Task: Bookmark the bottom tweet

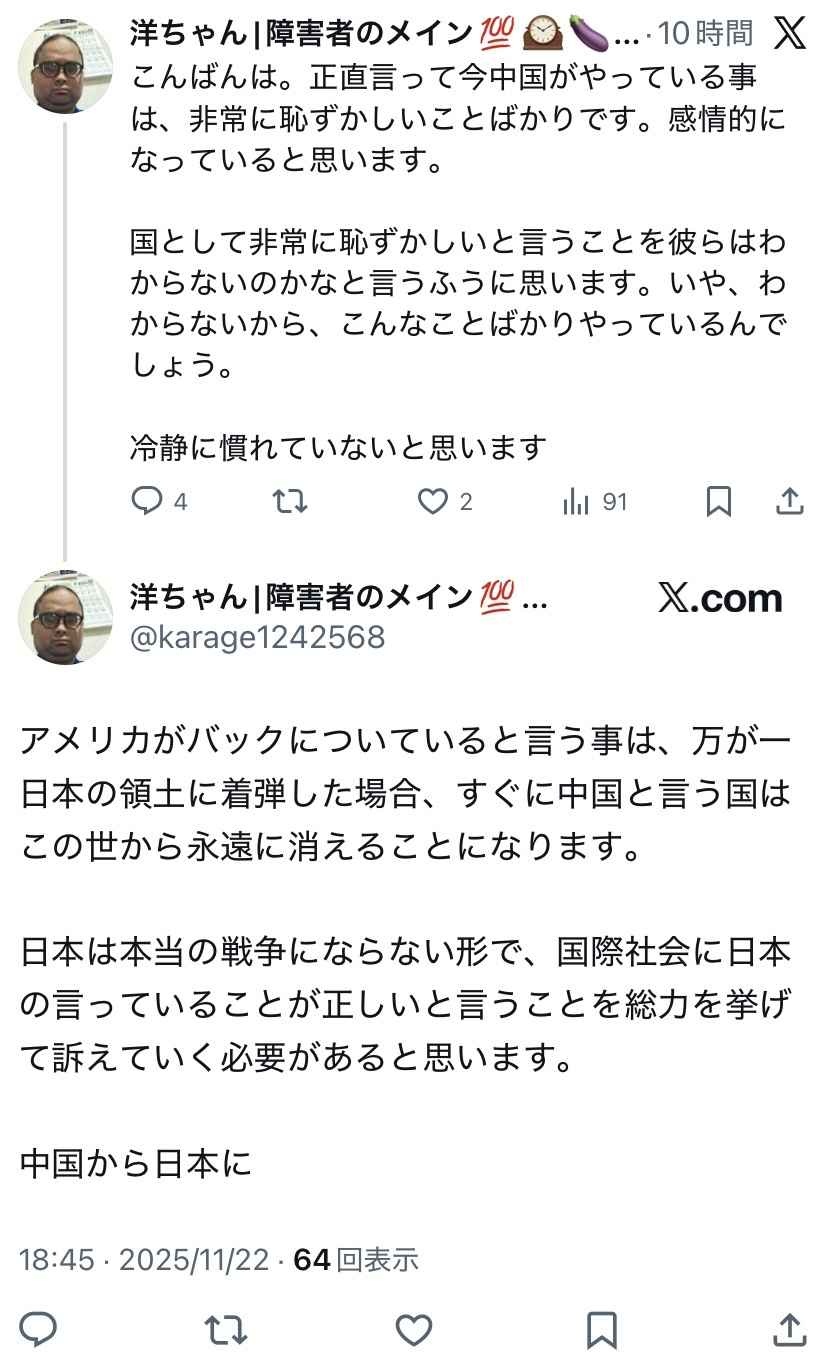Action: 600,1331
